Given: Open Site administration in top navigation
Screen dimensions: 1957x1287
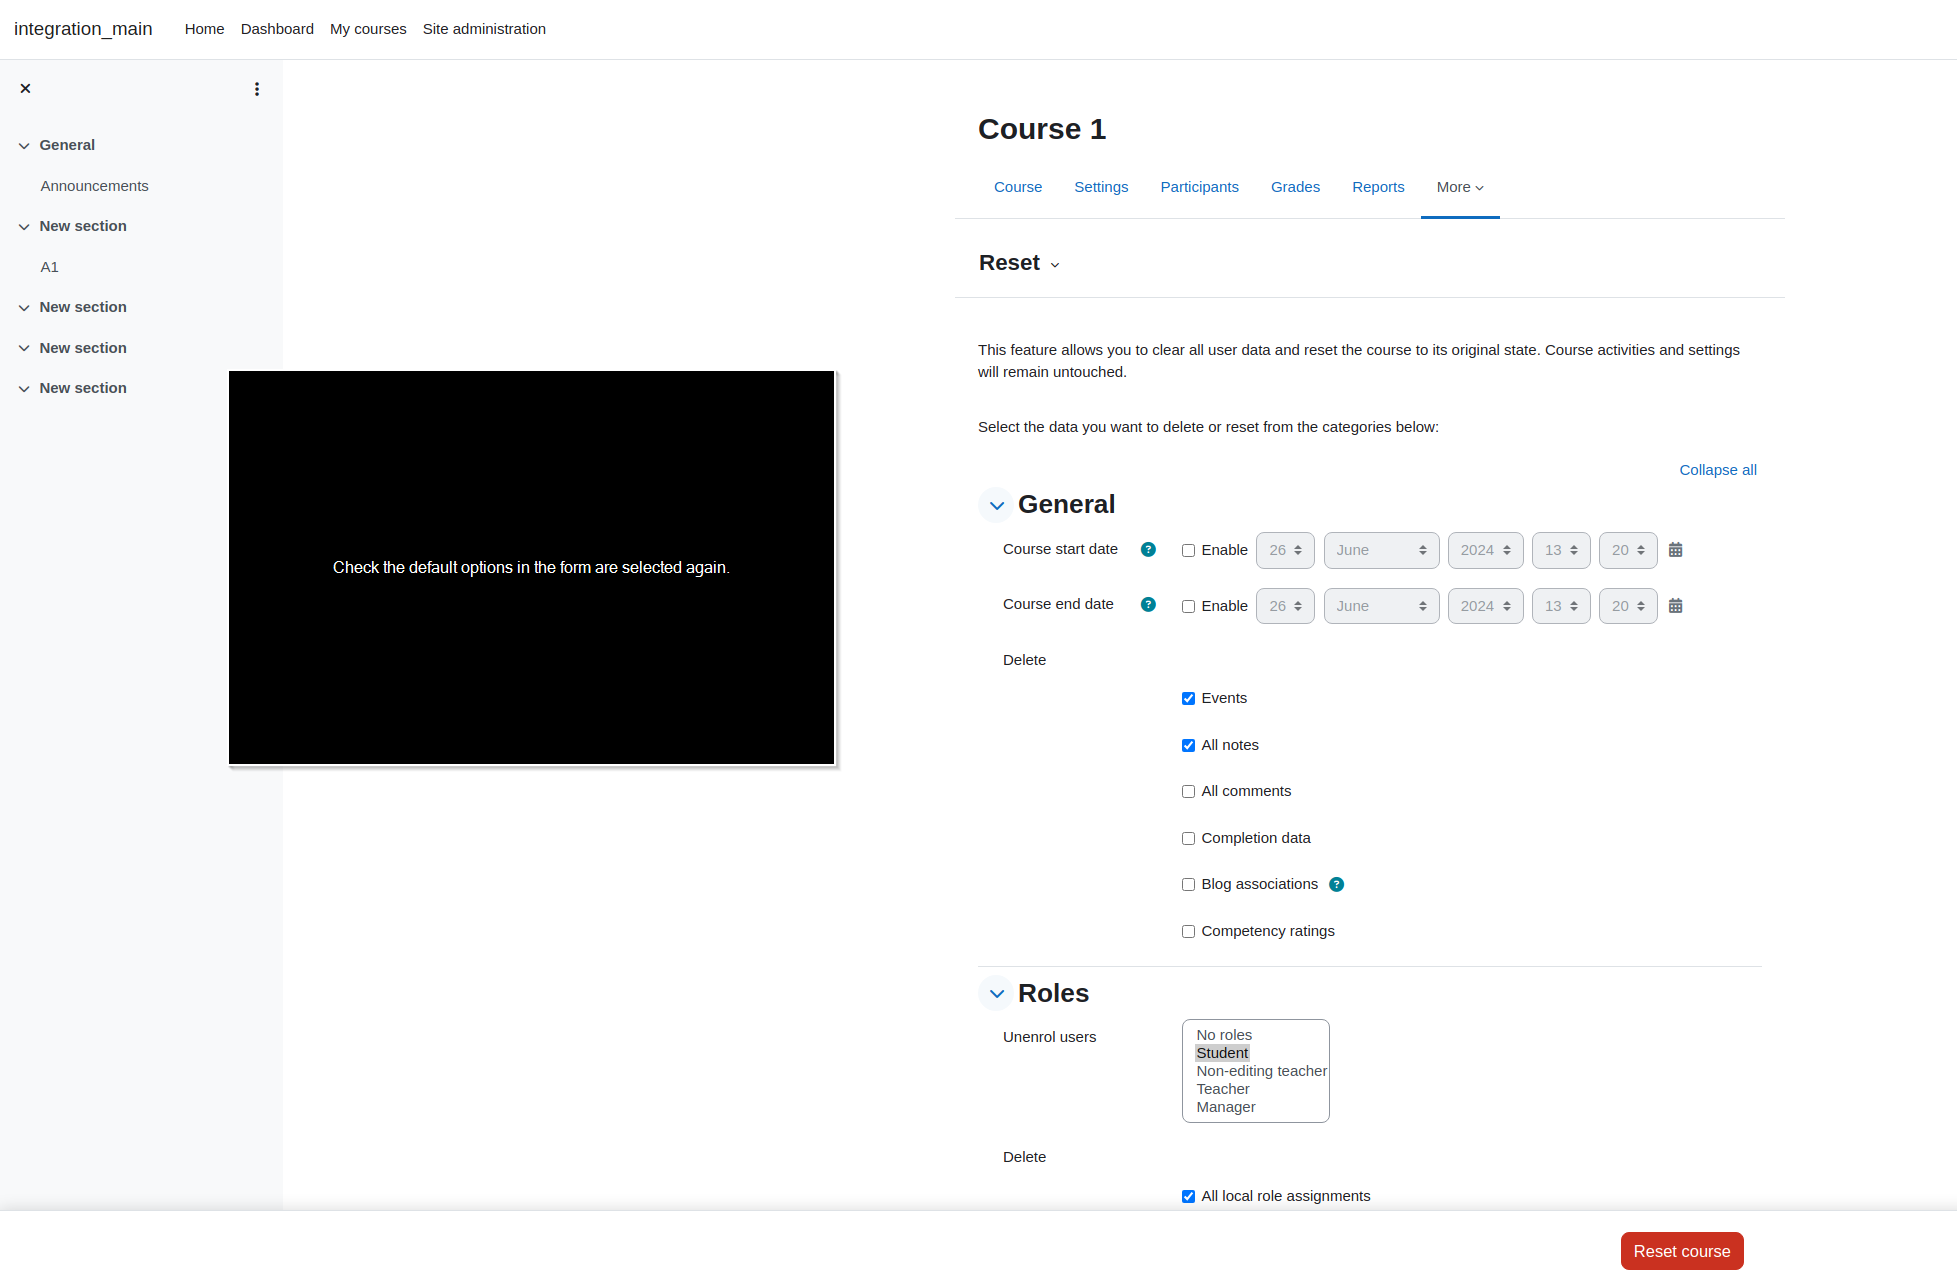Looking at the screenshot, I should click(x=484, y=29).
